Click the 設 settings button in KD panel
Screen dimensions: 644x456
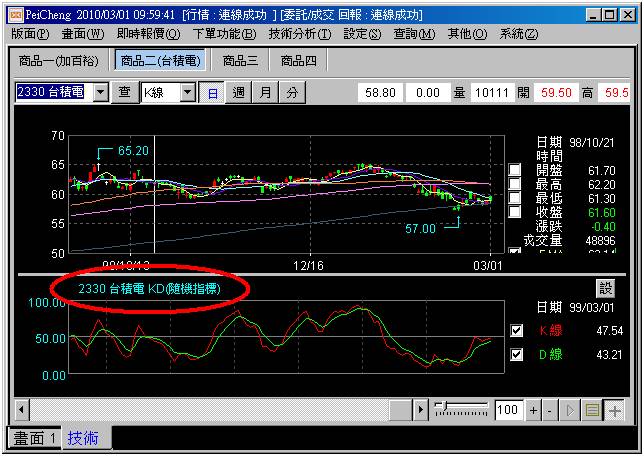click(x=607, y=288)
